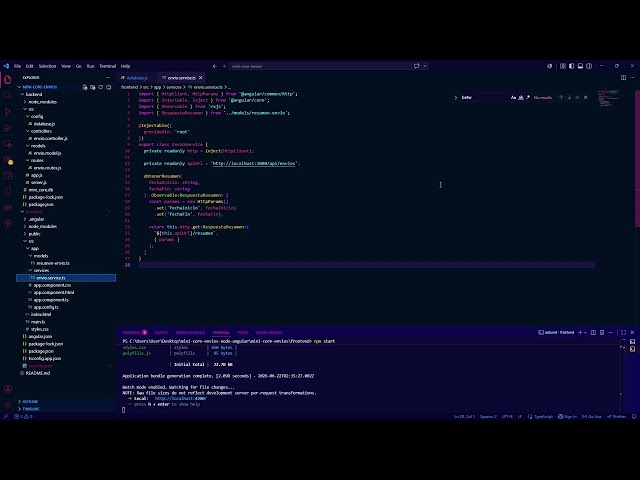Screen dimensions: 640x480
Task: Toggle the primary side bar
Action: point(571,66)
